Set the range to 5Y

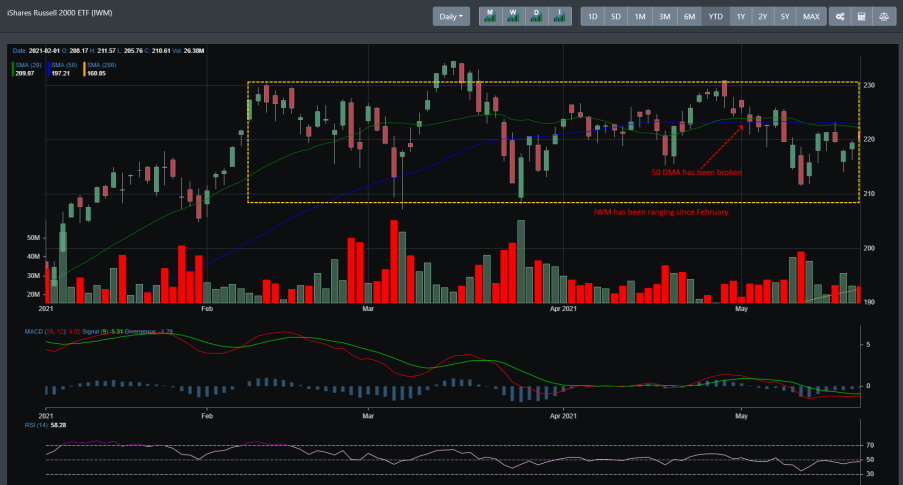pyautogui.click(x=785, y=17)
